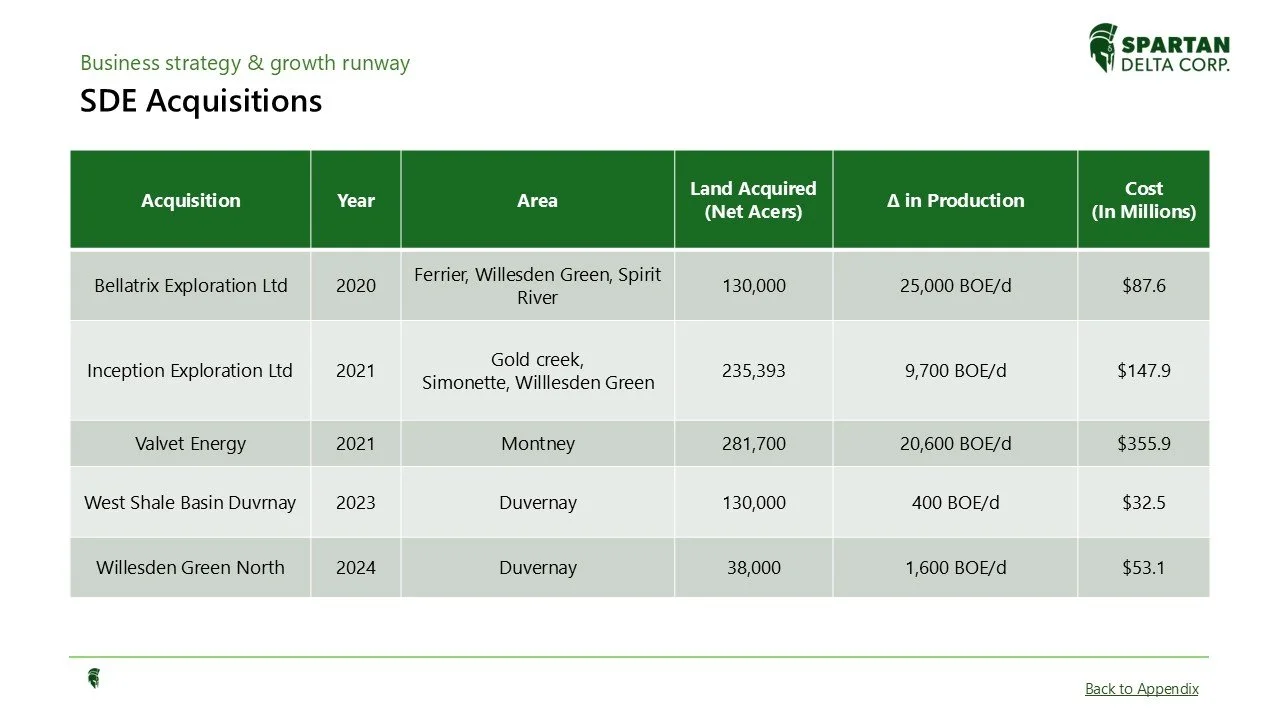
Task: Click the Bellatrix Exploration Ltd cell
Action: coord(190,285)
